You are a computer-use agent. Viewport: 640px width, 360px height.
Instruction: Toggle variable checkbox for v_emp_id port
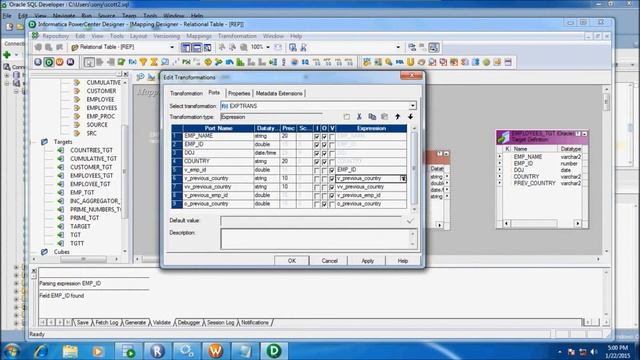pyautogui.click(x=332, y=170)
